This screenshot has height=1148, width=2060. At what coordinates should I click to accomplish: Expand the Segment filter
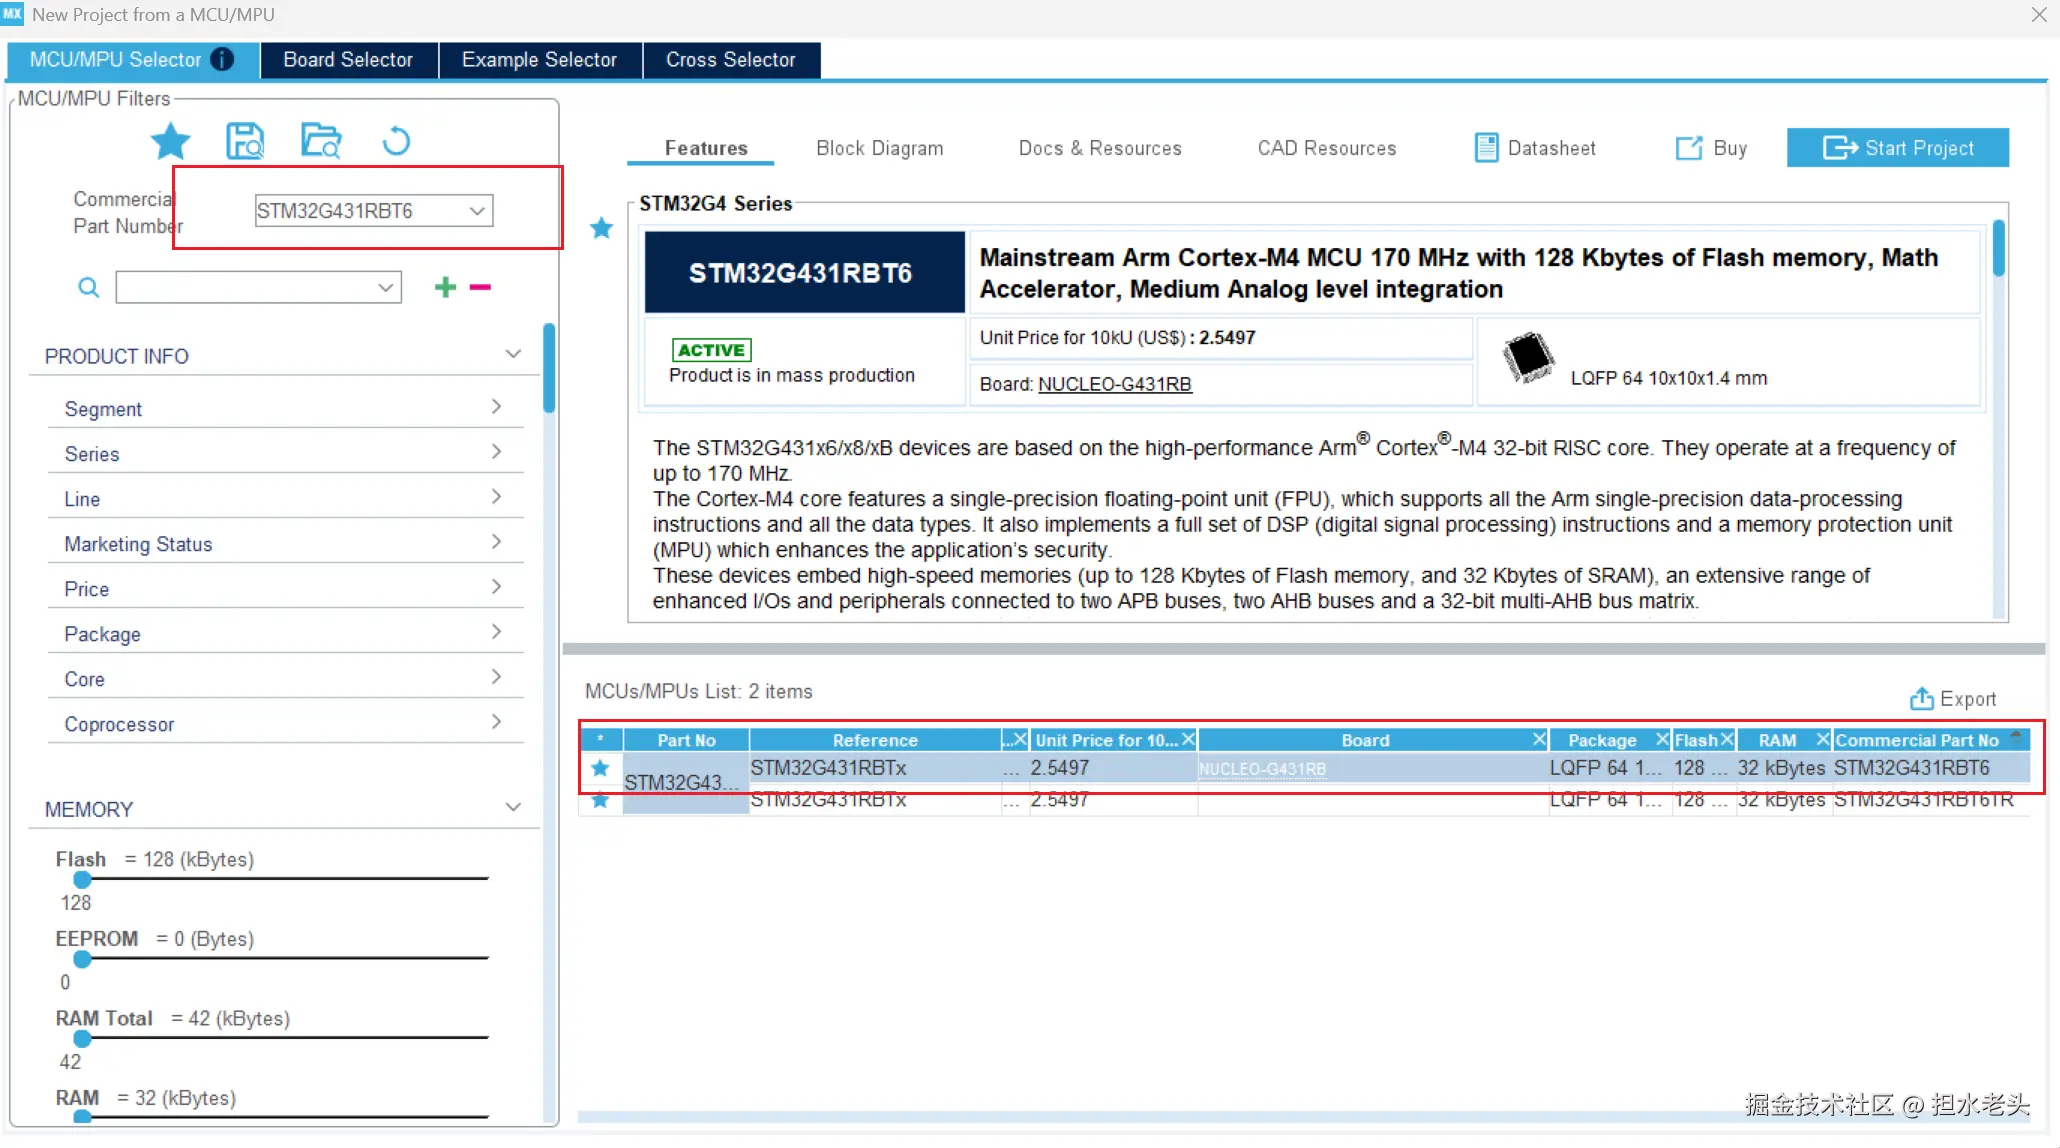click(x=496, y=406)
